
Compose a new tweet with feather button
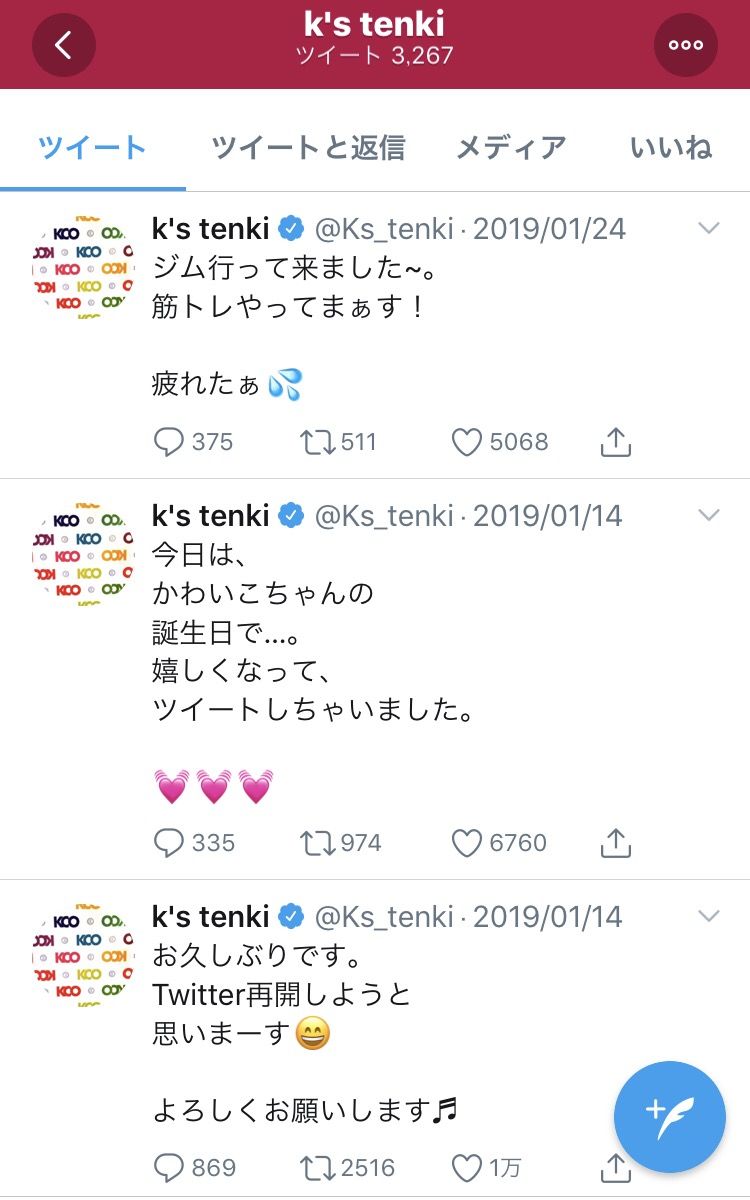point(669,1116)
